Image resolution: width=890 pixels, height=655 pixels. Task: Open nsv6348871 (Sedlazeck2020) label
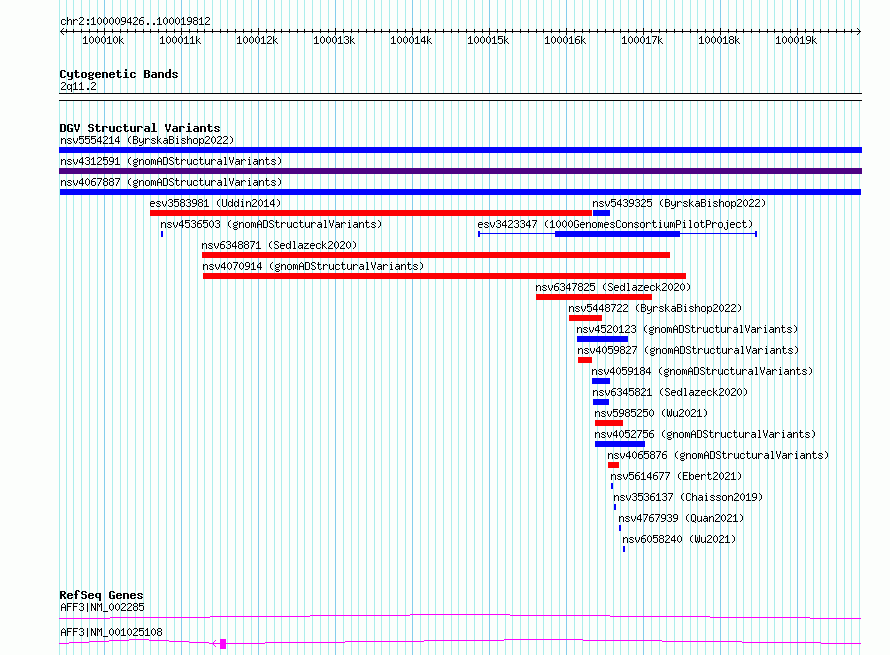(279, 245)
